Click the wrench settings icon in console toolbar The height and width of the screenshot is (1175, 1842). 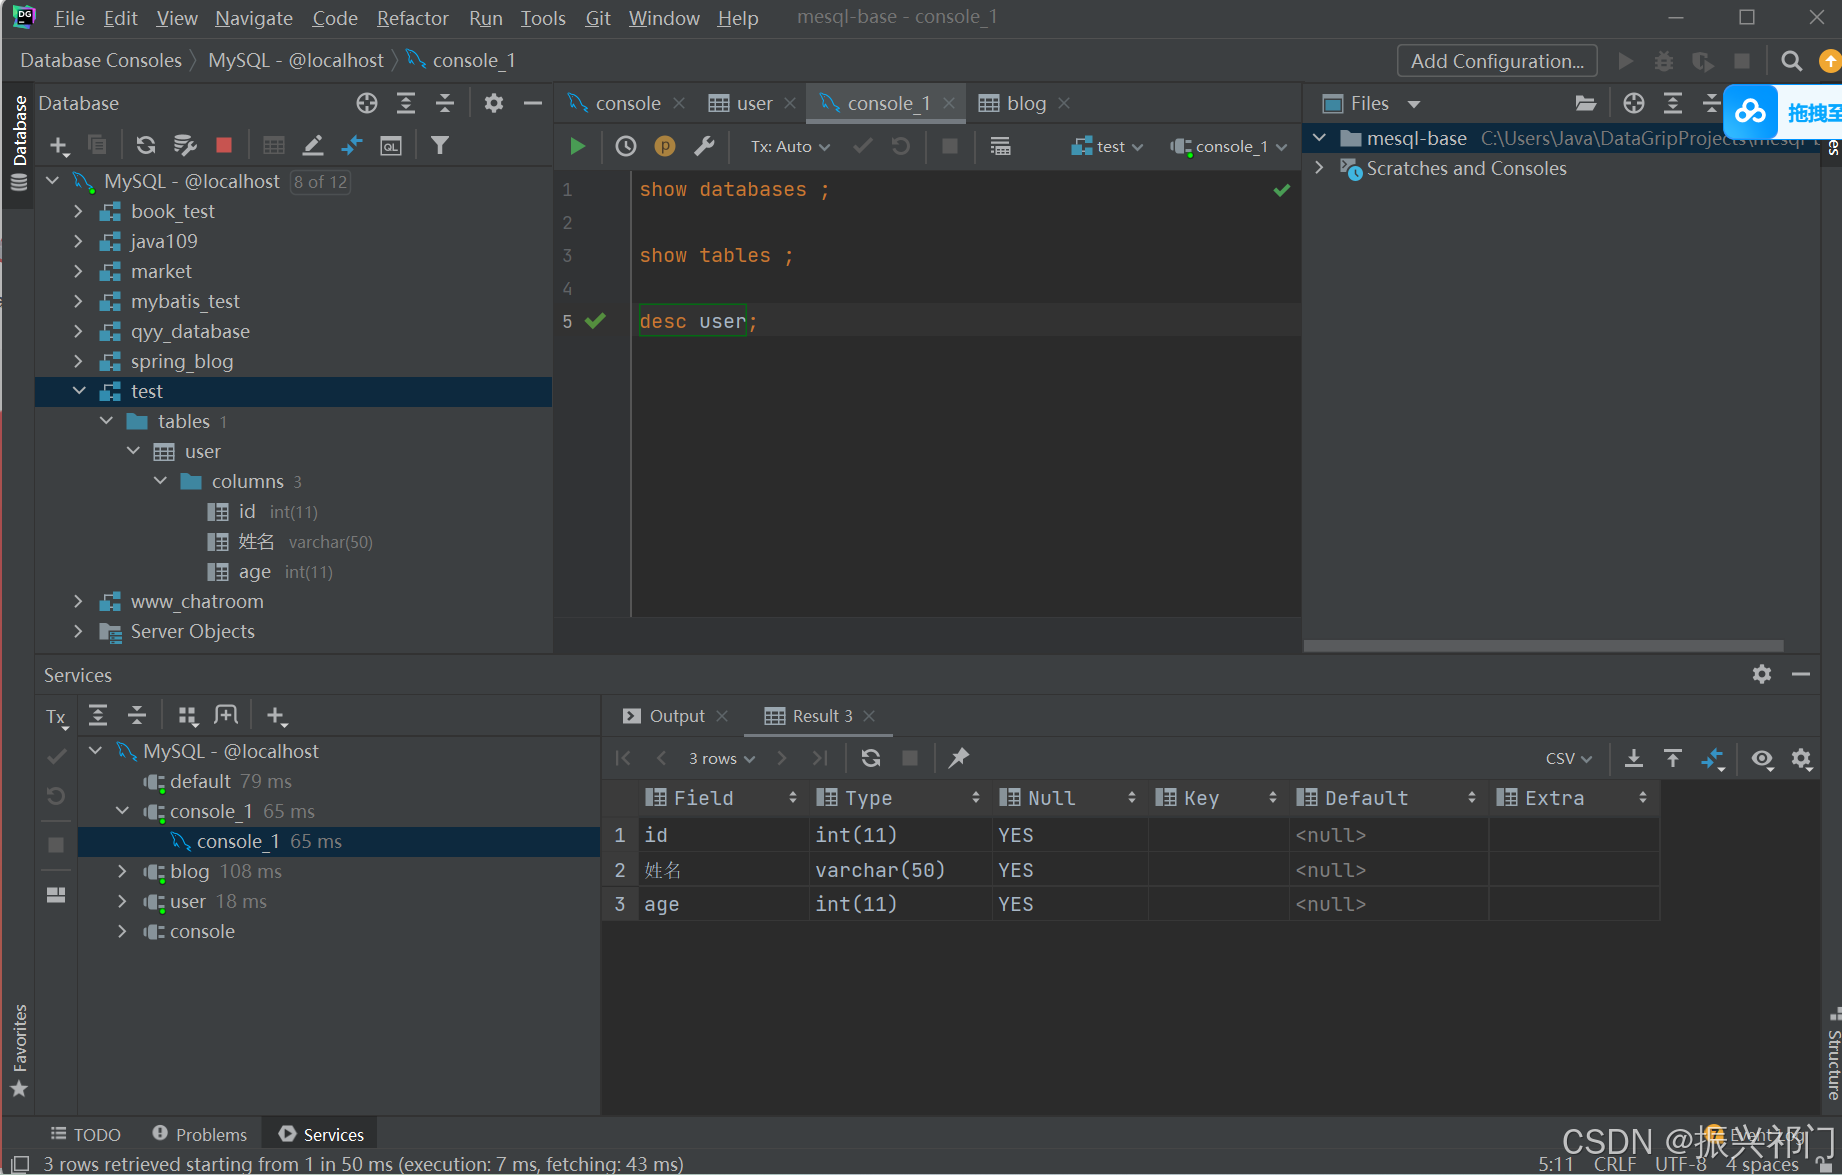(x=704, y=146)
